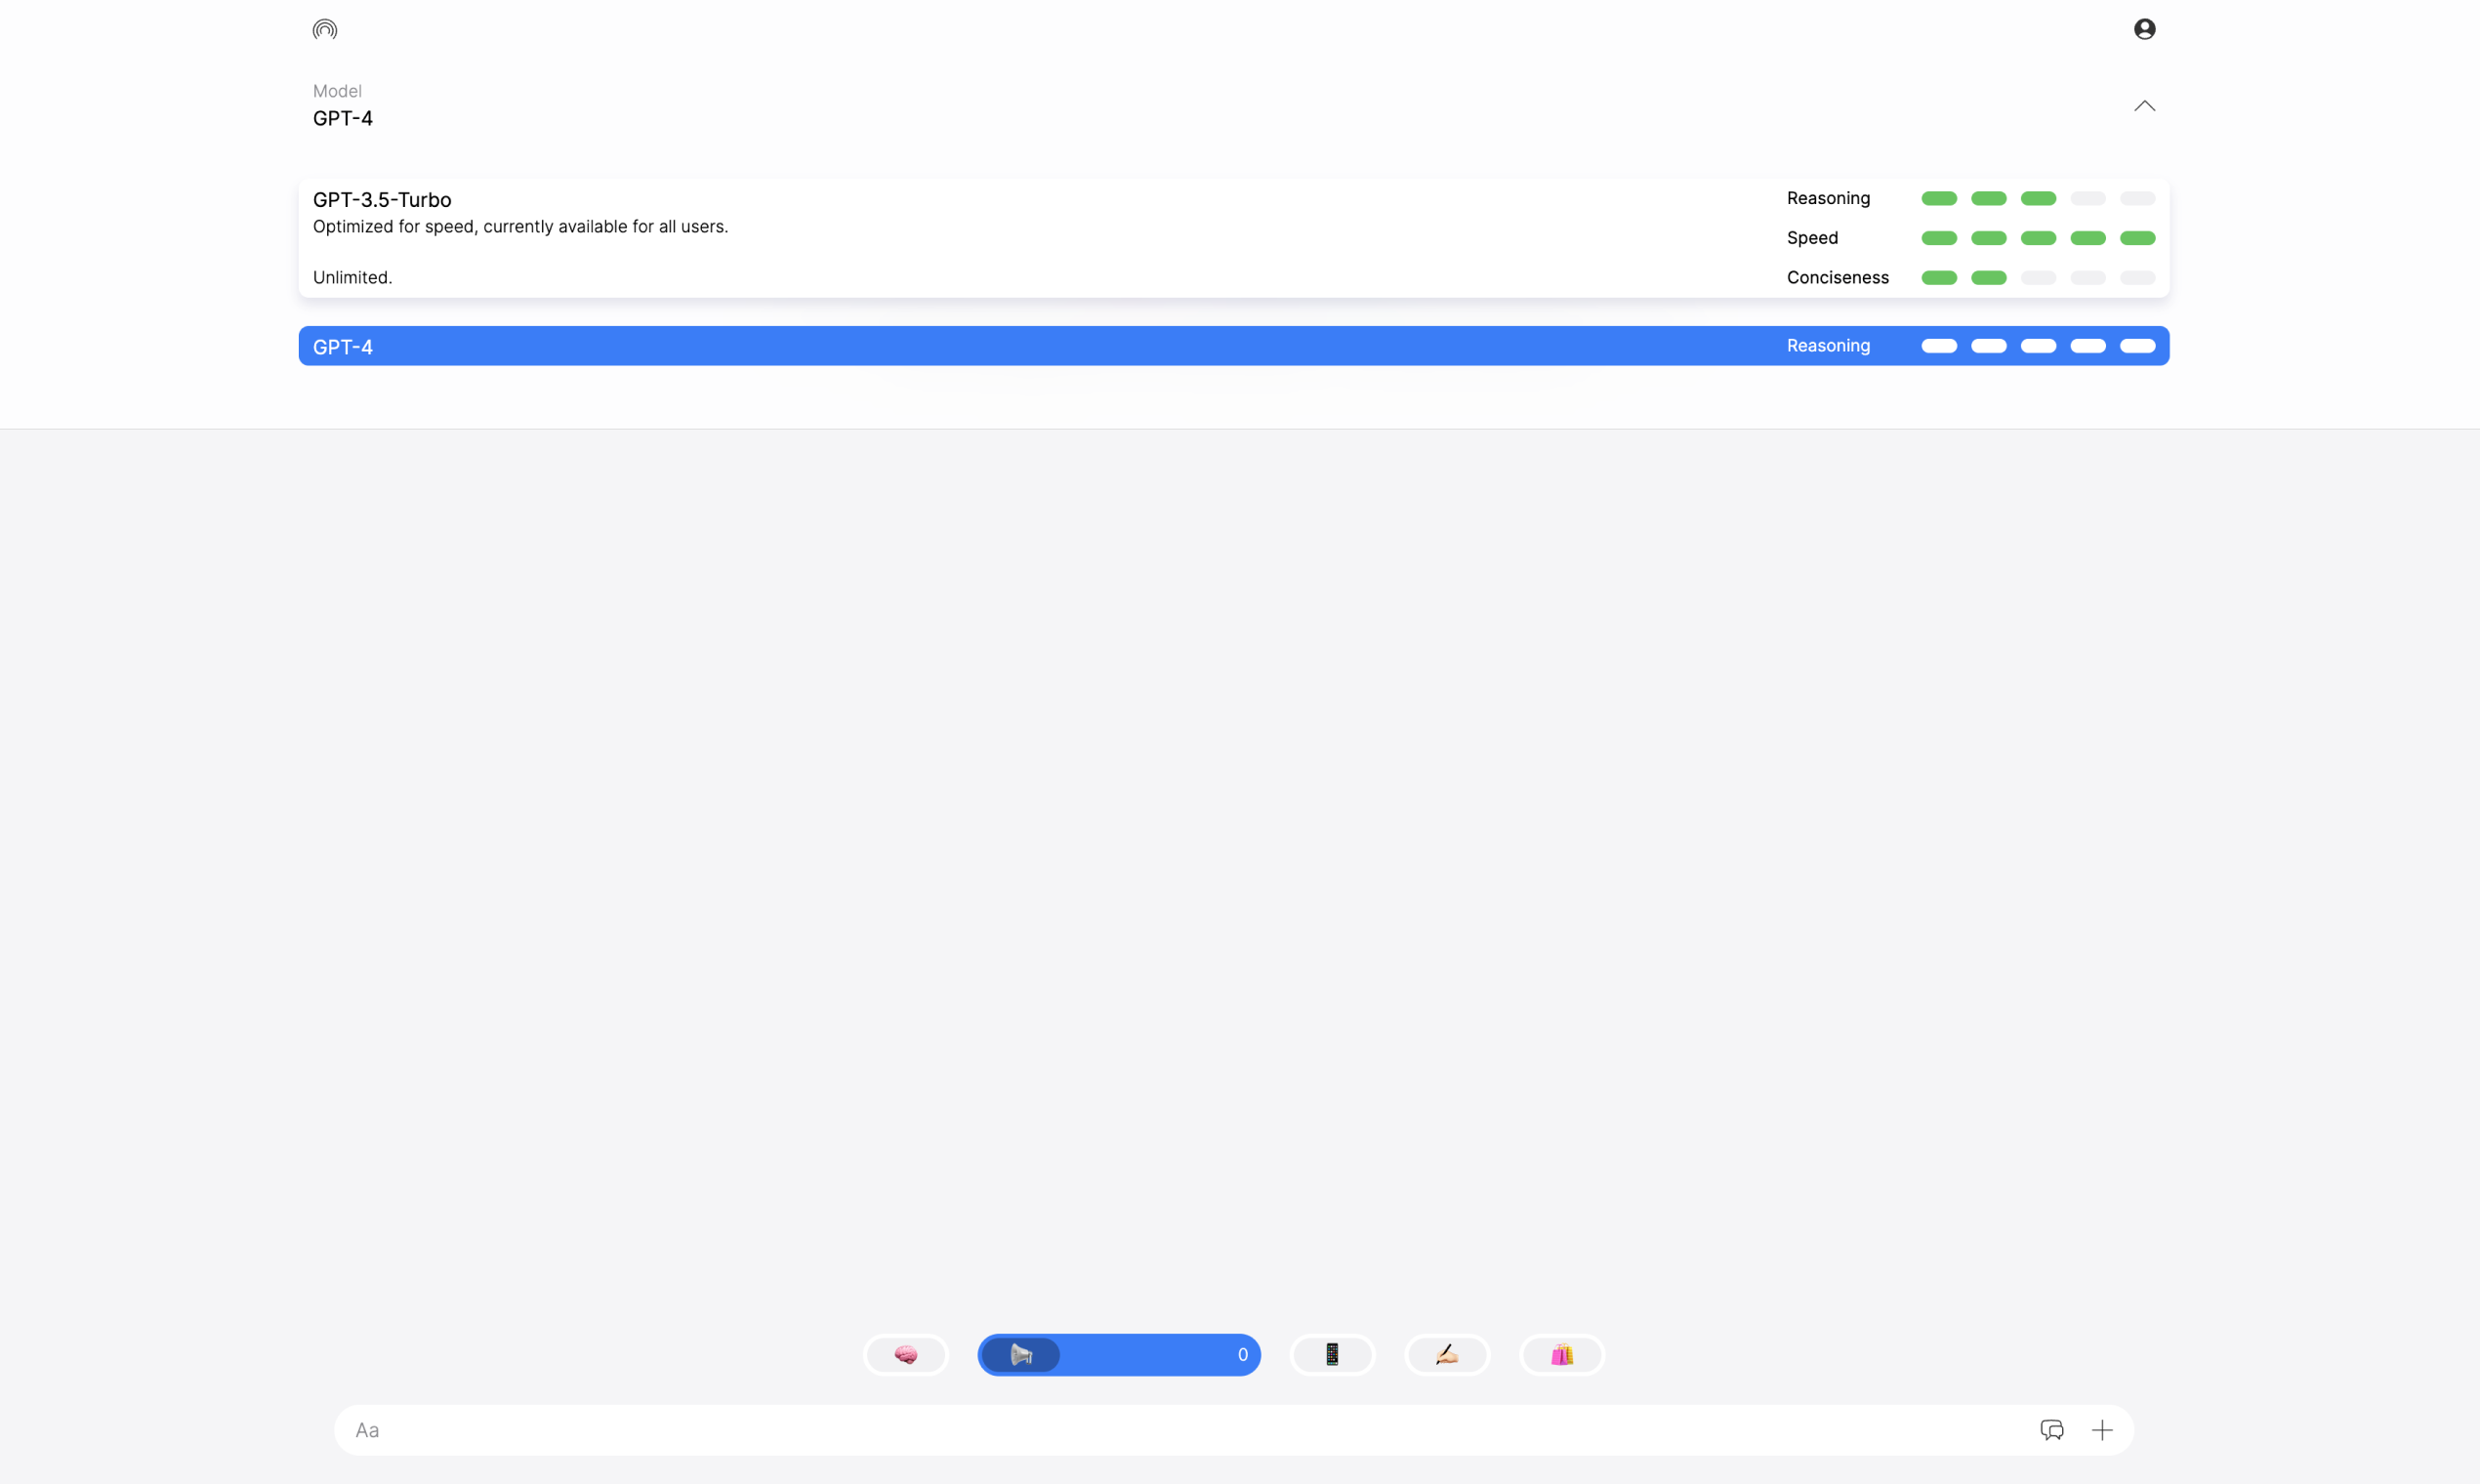Click the counter '0' in blue pill
2480x1484 pixels.
pyautogui.click(x=1243, y=1355)
